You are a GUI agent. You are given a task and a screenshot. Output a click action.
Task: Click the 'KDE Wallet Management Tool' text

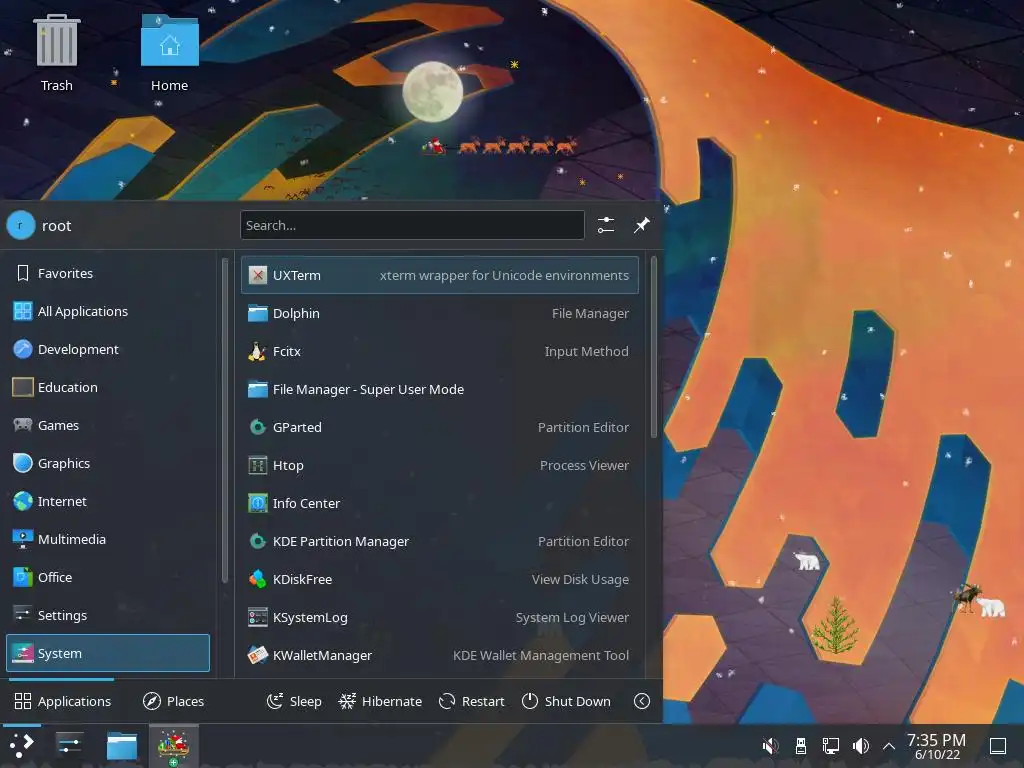pos(541,655)
